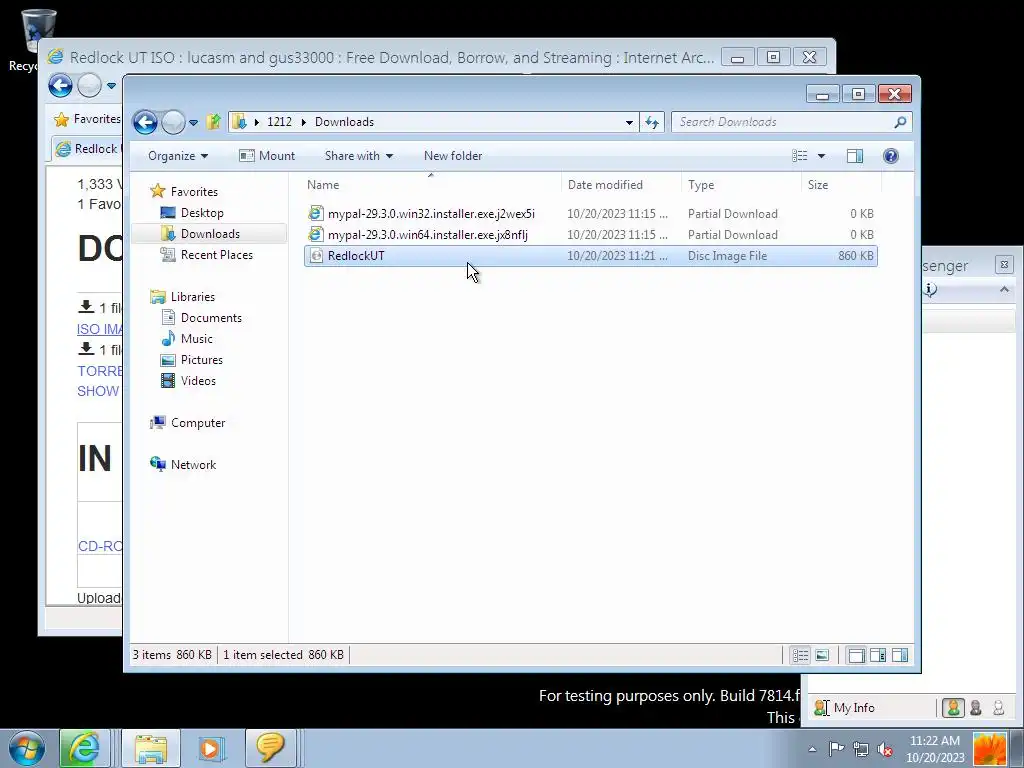Collapse the messenger panel chevron
The image size is (1024, 768).
click(1004, 289)
